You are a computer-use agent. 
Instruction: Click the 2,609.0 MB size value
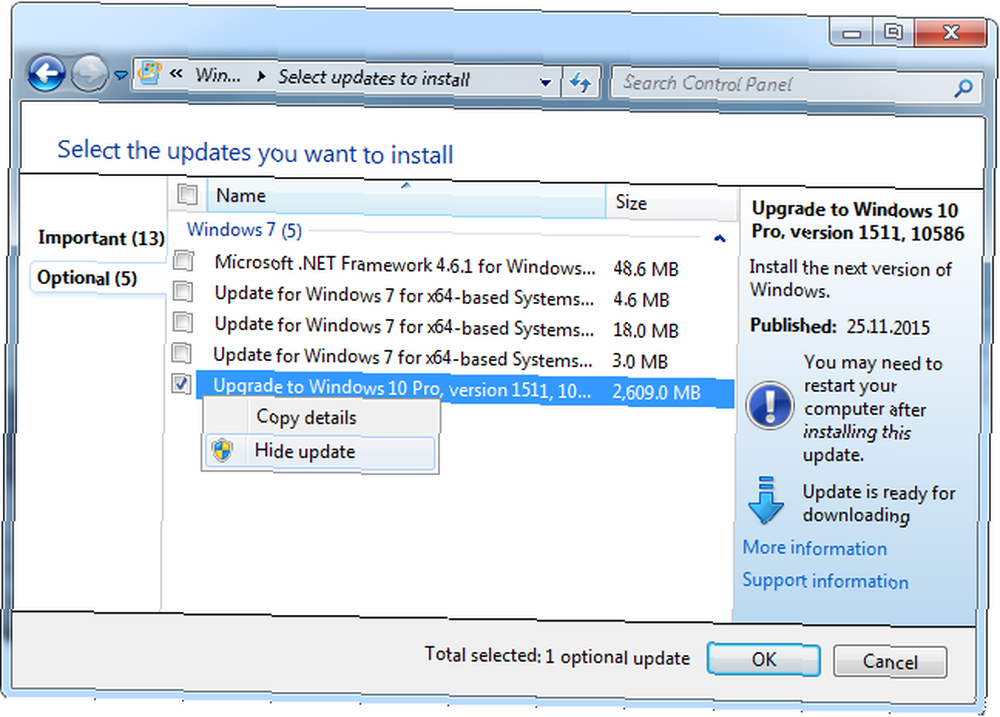(656, 392)
